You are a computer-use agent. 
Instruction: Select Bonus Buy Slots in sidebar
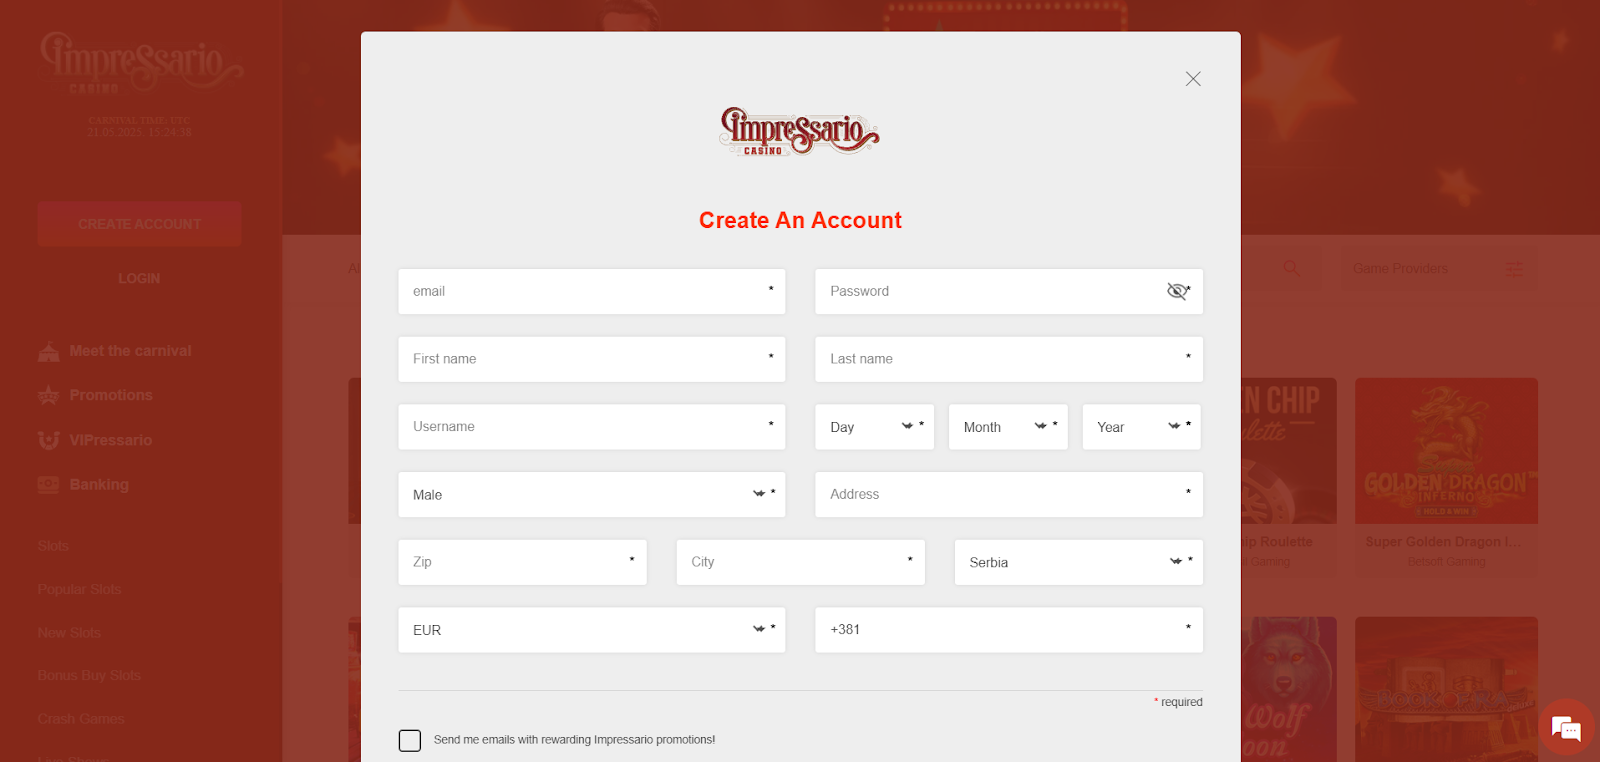89,676
